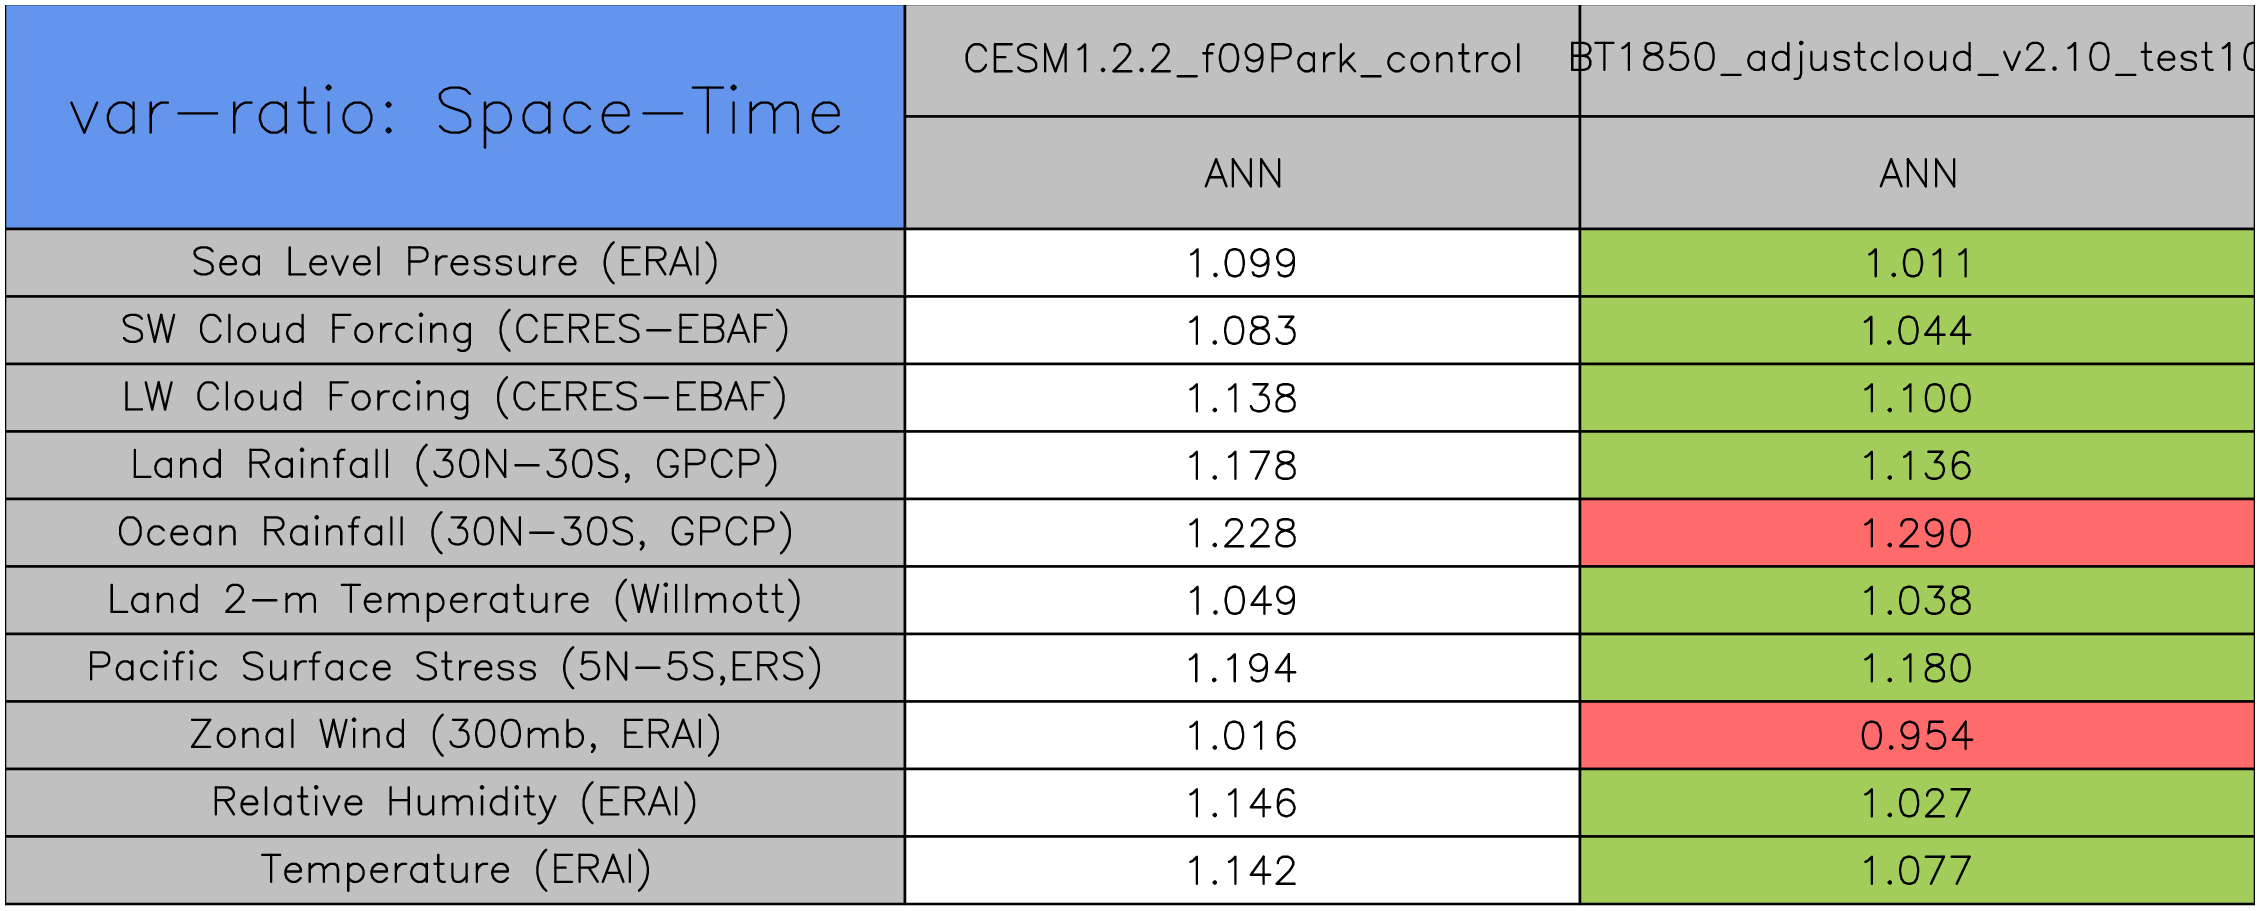The image size is (2260, 911).
Task: Select the Relative Humidity (ERAI) row label
Action: point(455,803)
